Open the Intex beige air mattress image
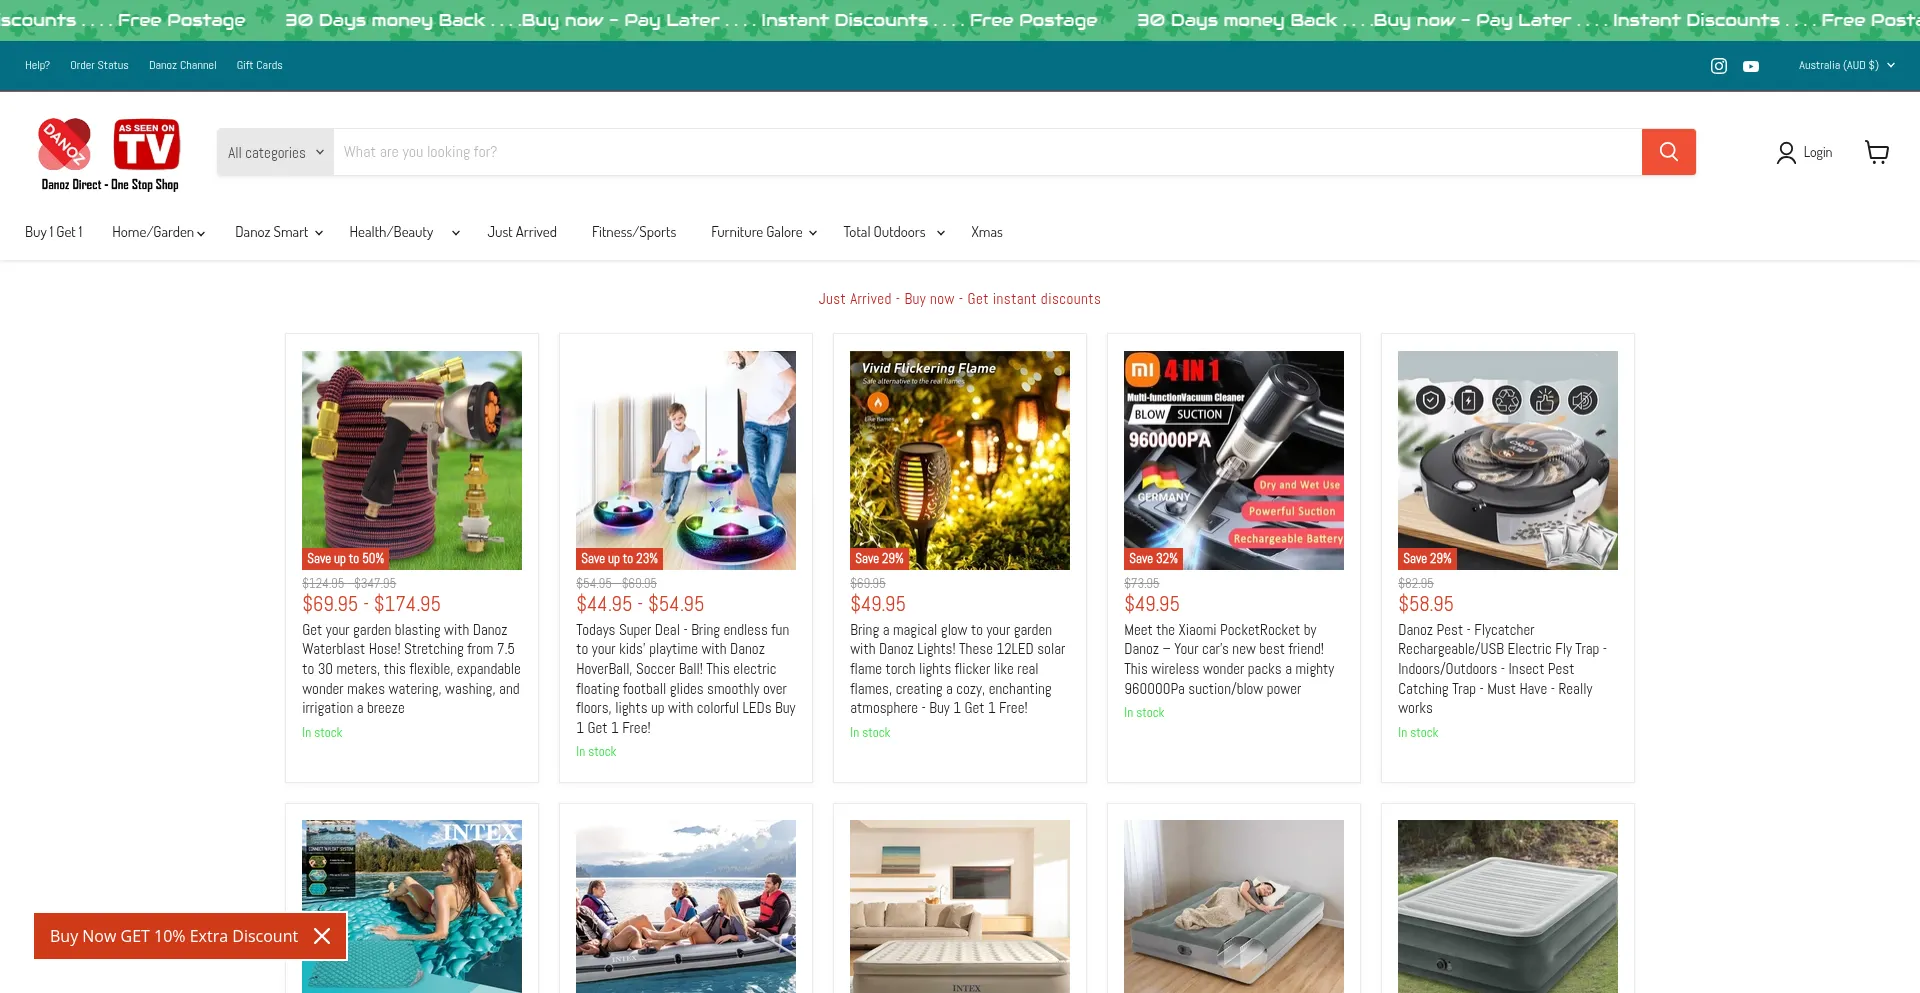 pyautogui.click(x=960, y=907)
